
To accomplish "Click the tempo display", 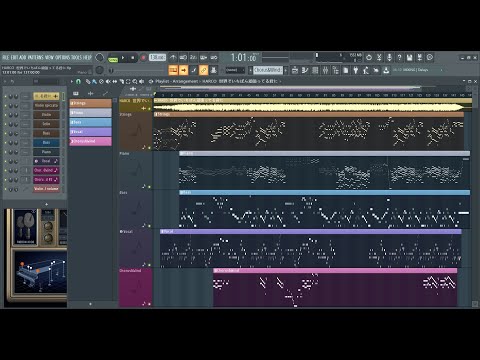I will tap(157, 57).
